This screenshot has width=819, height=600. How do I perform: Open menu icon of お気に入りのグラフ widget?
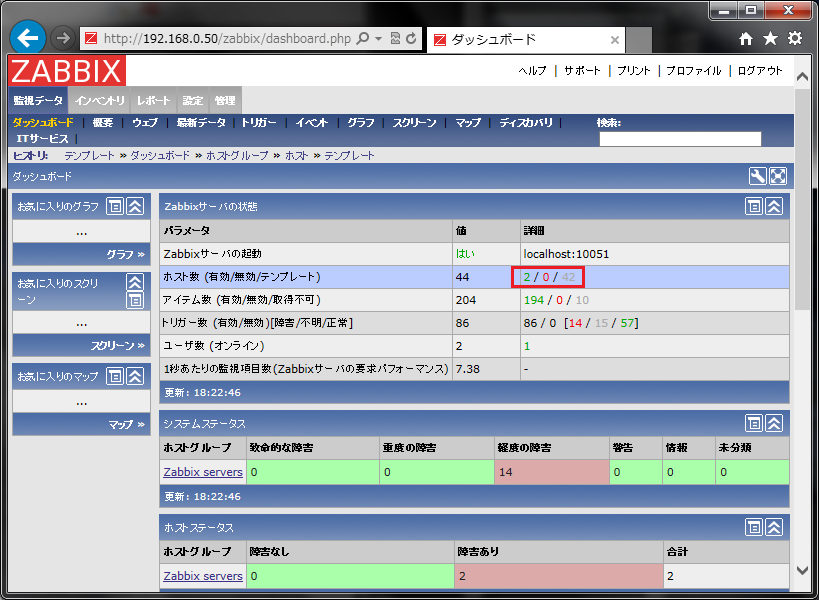tap(115, 206)
